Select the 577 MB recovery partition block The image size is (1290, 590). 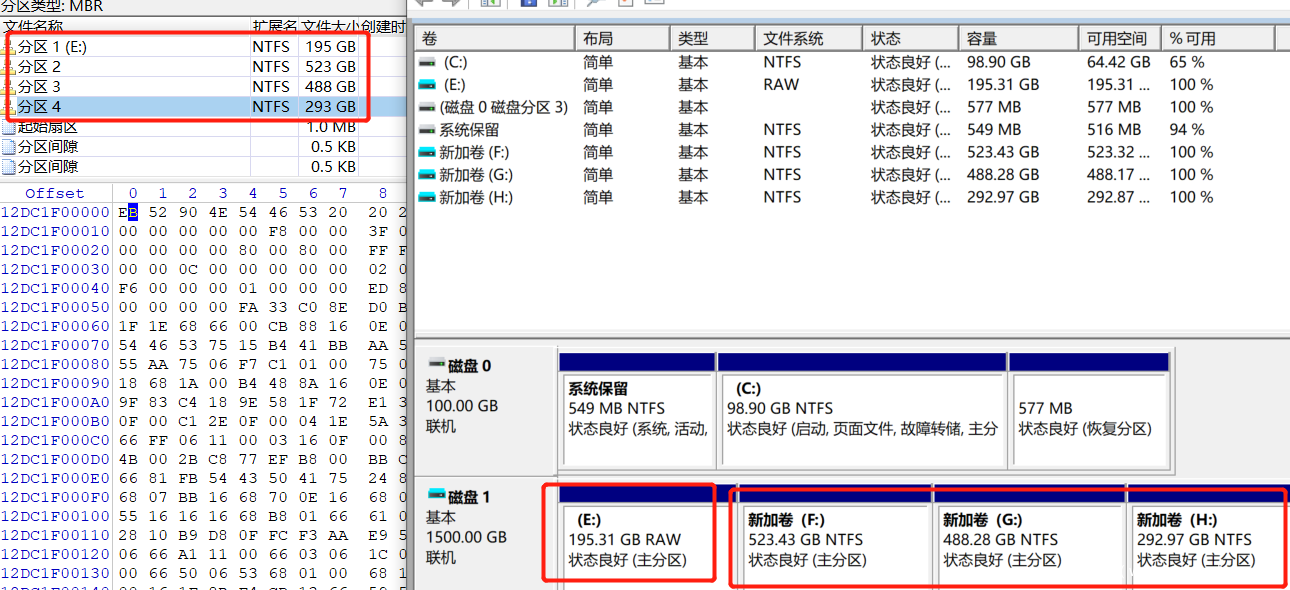pos(1088,418)
